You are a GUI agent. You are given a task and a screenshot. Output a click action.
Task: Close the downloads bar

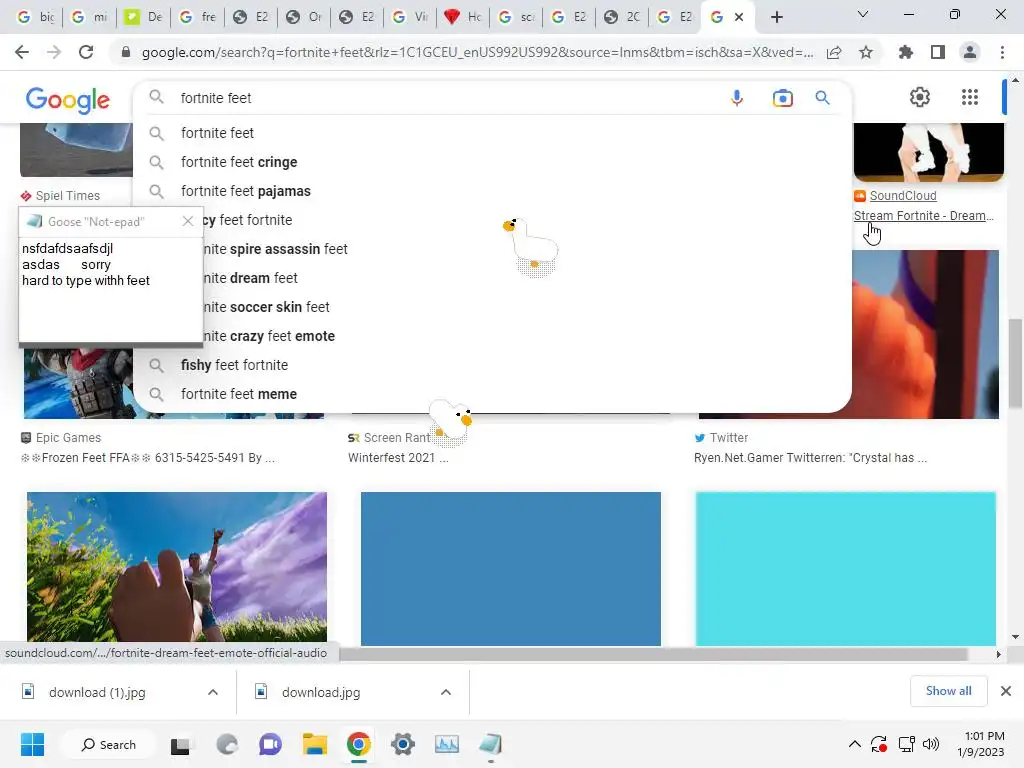(x=1006, y=691)
